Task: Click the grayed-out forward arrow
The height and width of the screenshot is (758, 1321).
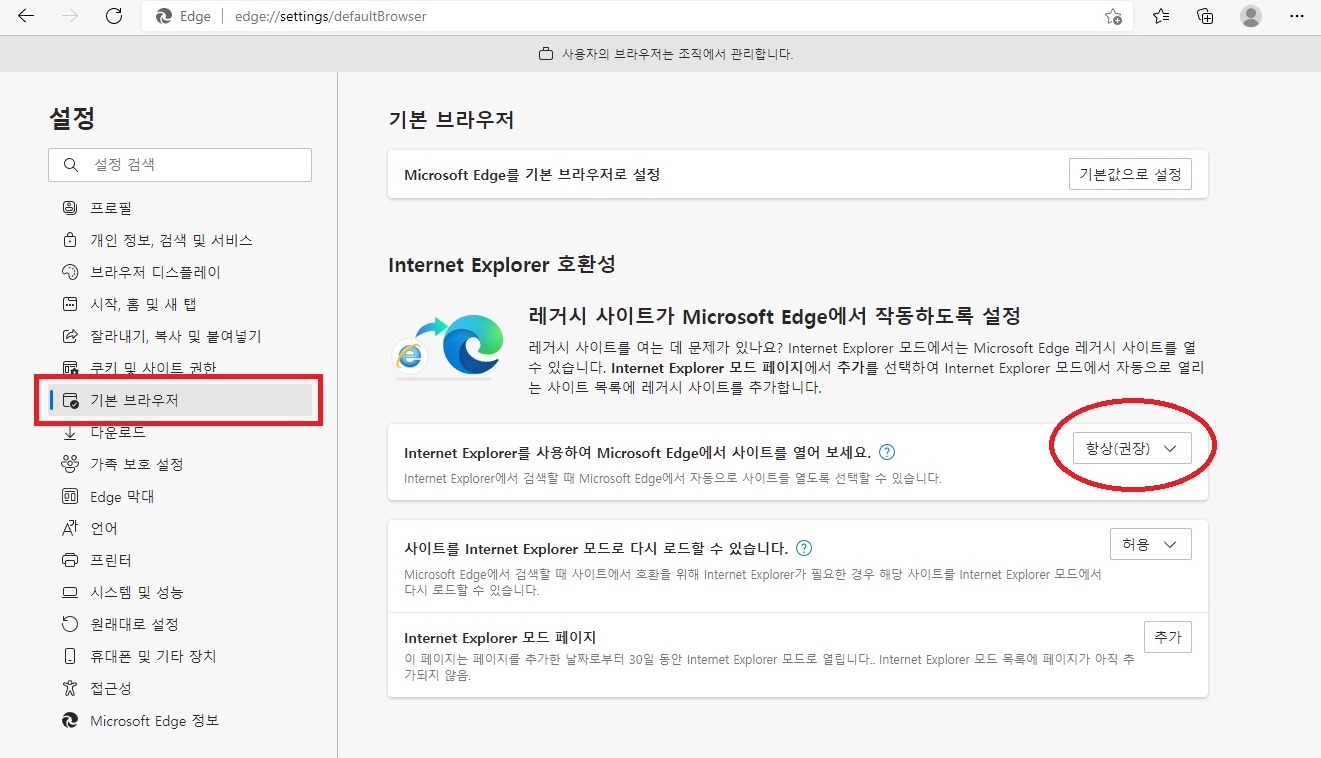Action: [x=69, y=16]
